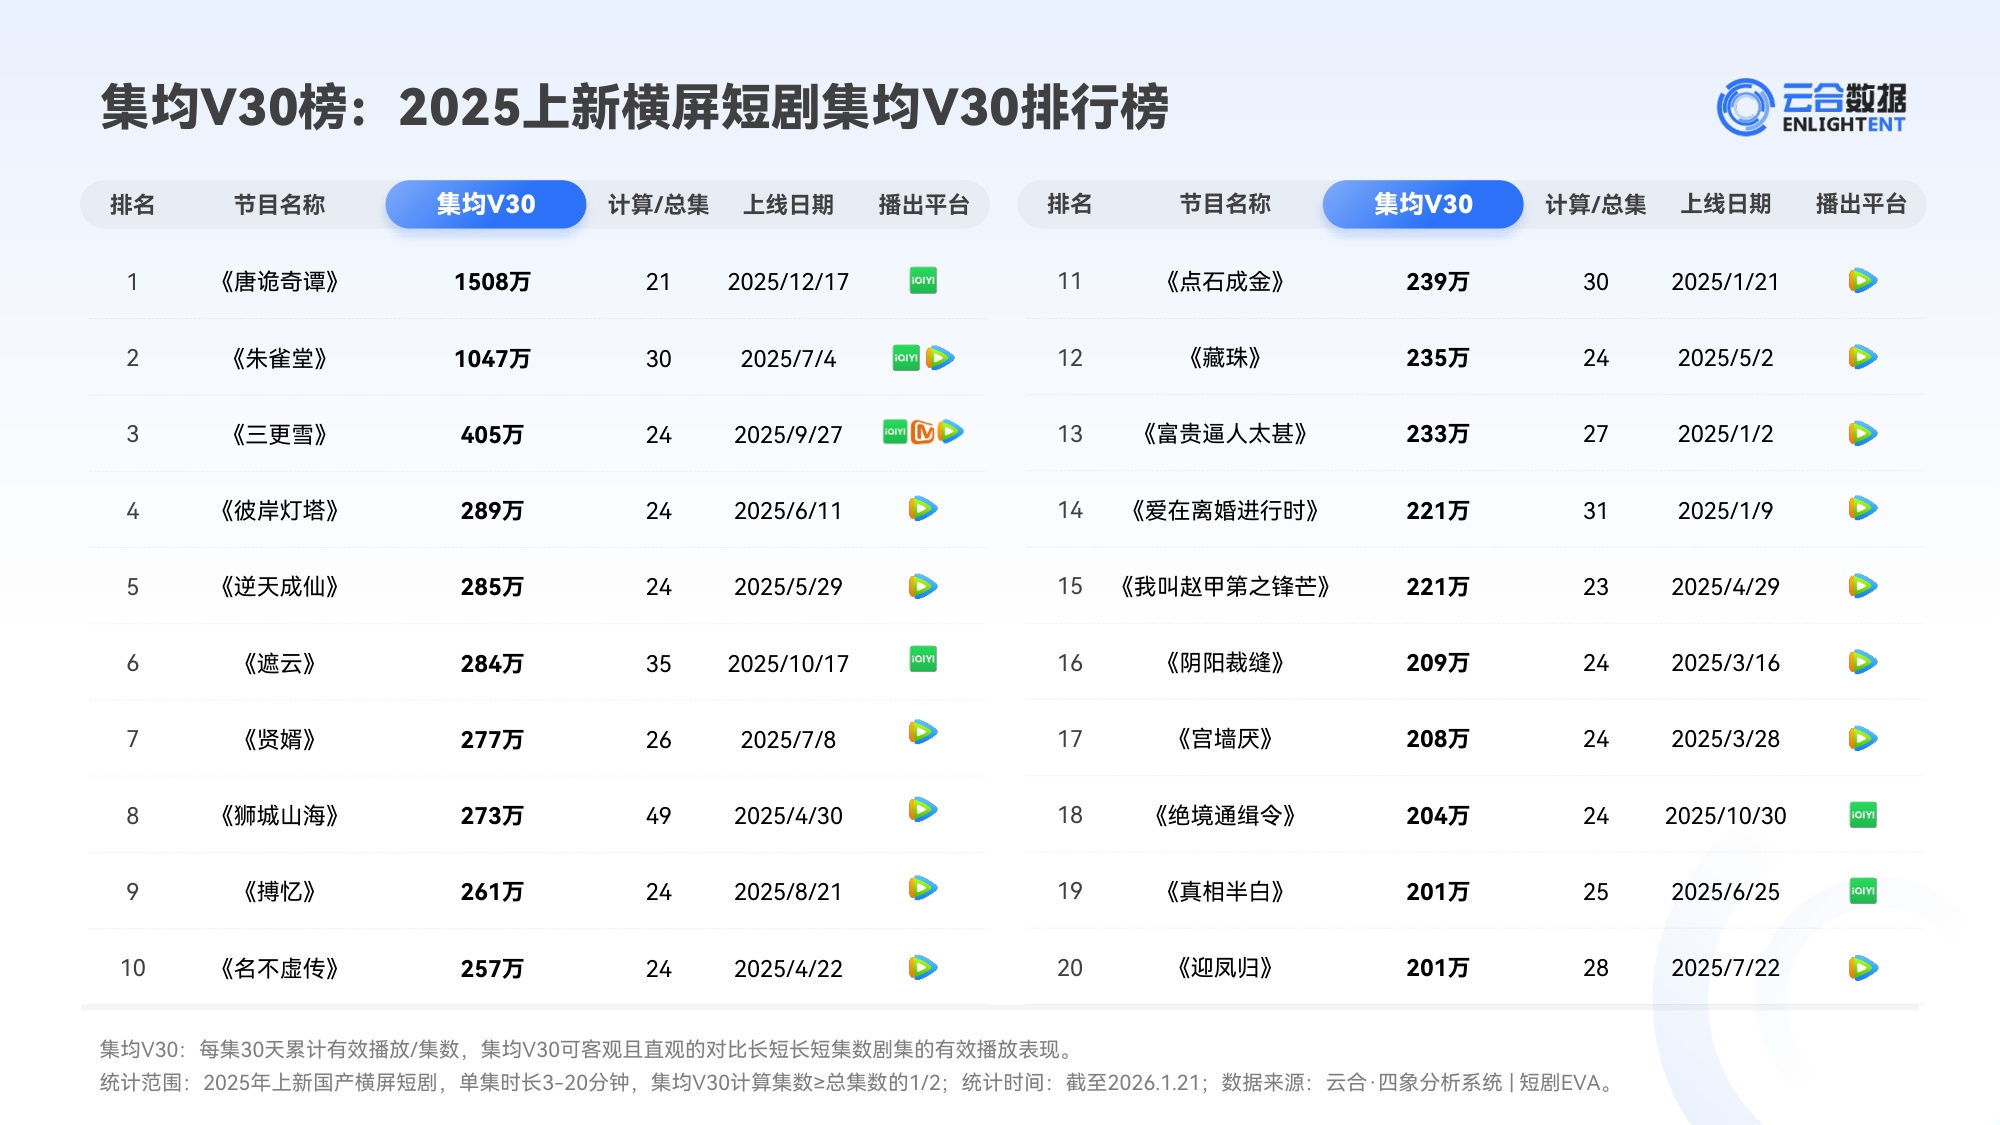
Task: Click the iQIYI platform icon for 《唐诡奇谭》
Action: pos(925,282)
